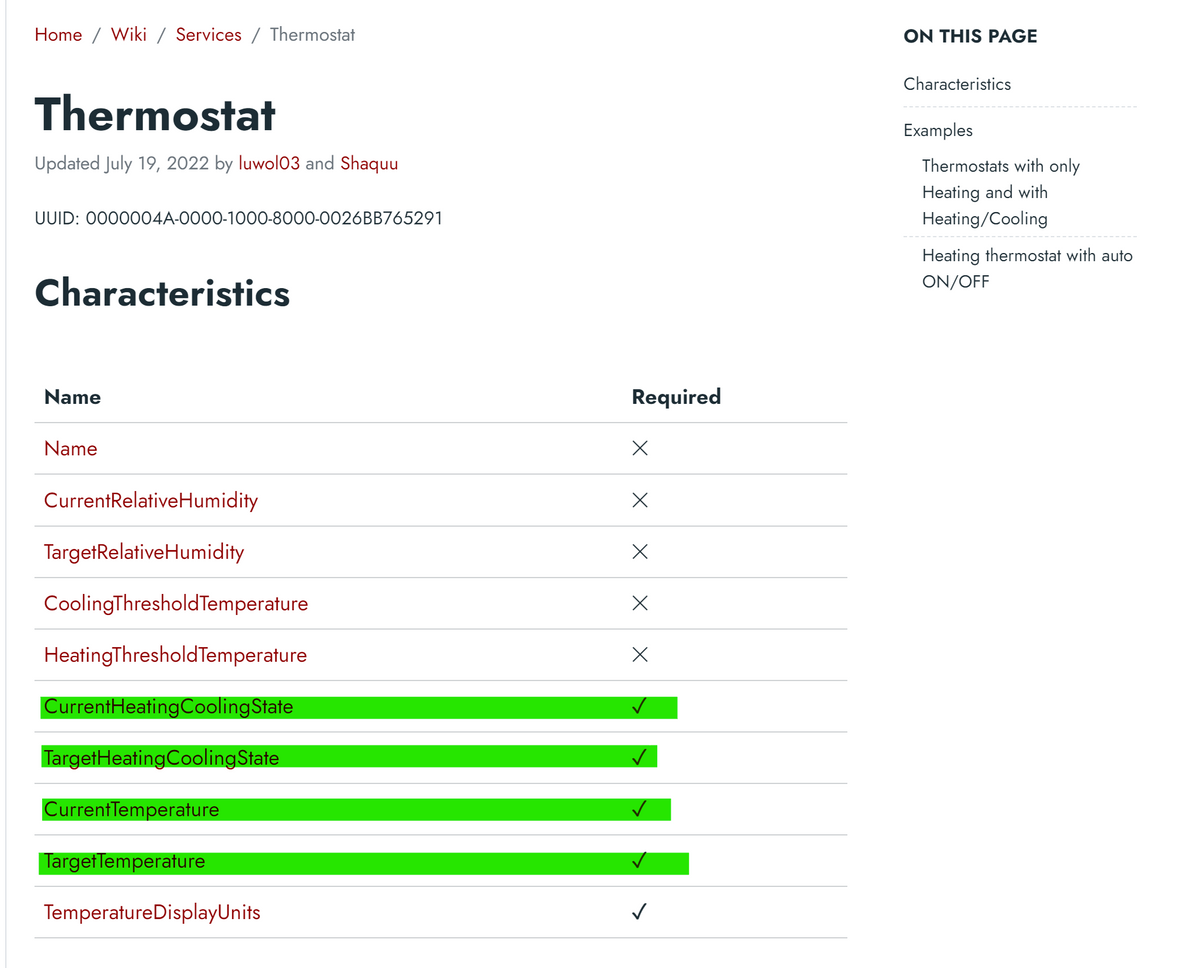The image size is (1200, 968).
Task: Click the Home breadcrumb link
Action: 58,35
